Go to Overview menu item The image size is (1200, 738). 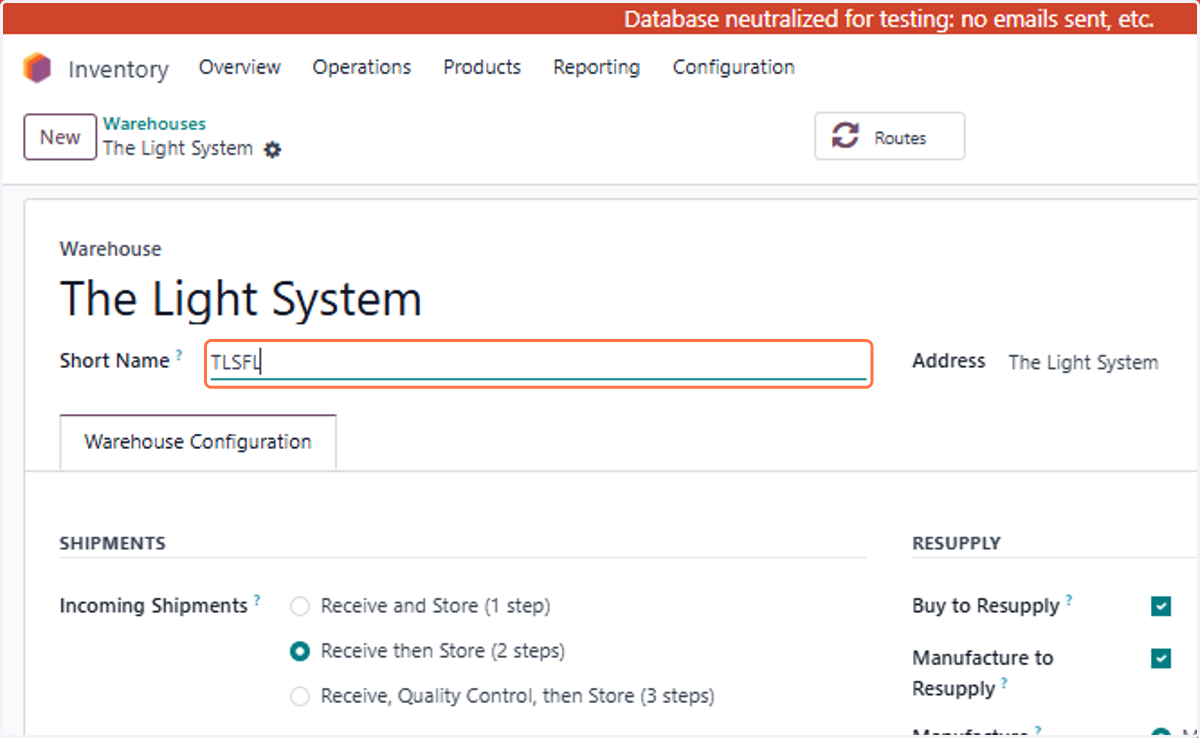(x=240, y=67)
